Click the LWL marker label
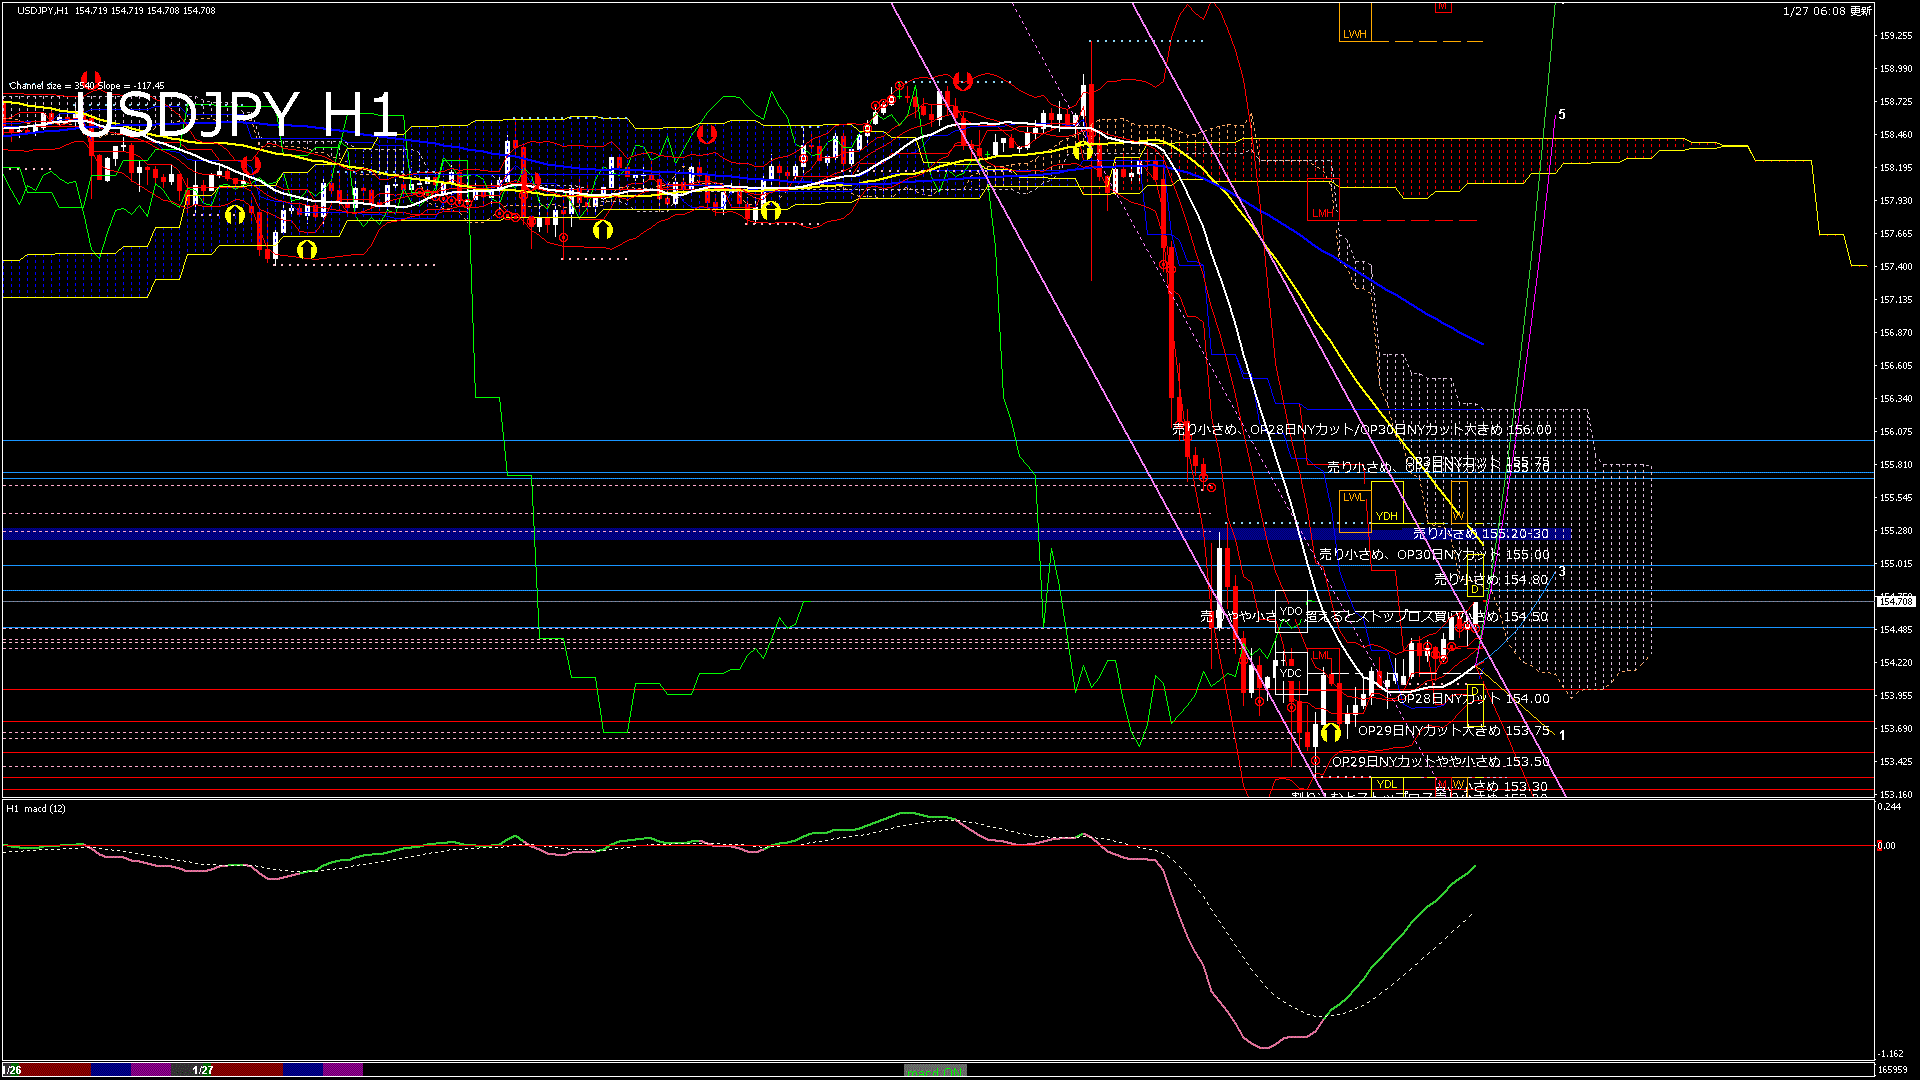The width and height of the screenshot is (1920, 1080). pos(1353,497)
